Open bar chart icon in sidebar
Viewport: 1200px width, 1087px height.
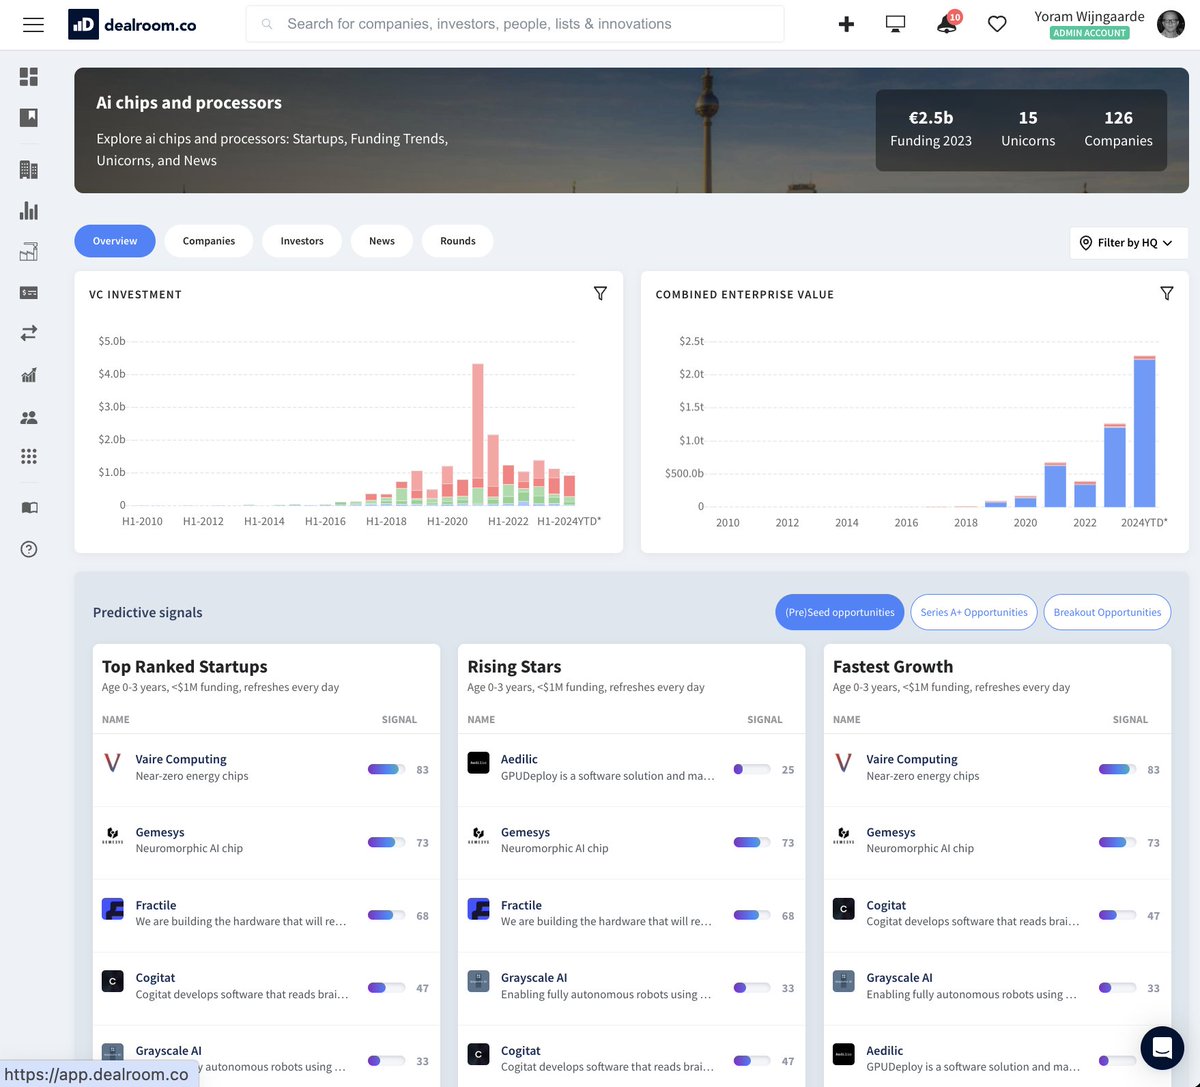click(29, 211)
